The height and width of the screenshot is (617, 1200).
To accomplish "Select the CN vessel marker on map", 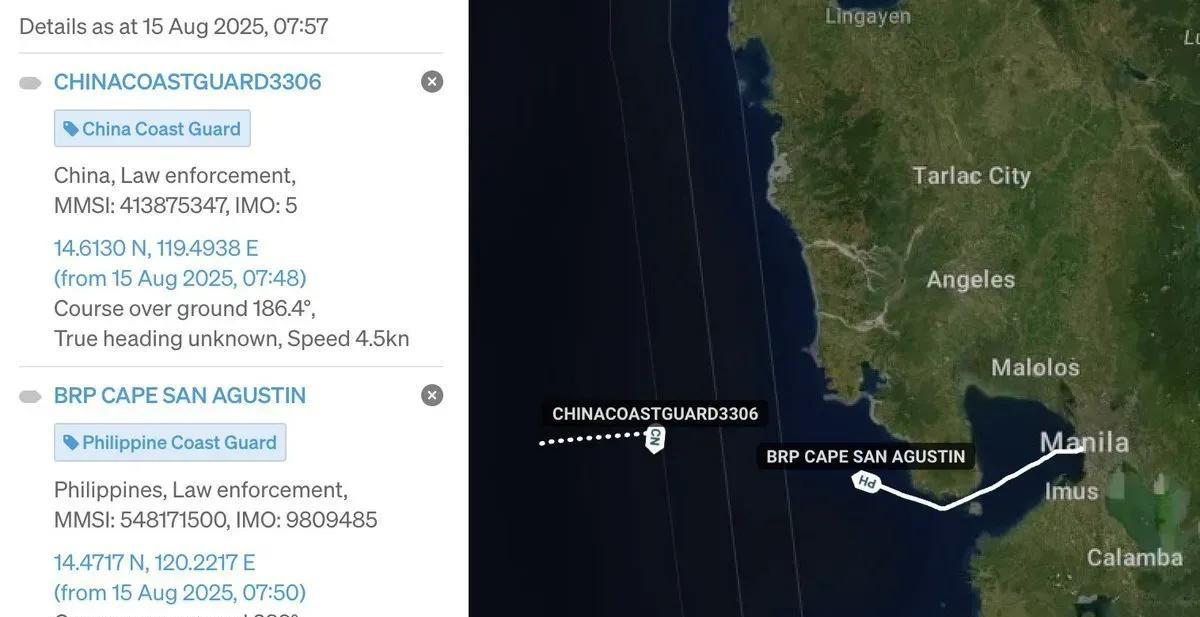I will (655, 438).
